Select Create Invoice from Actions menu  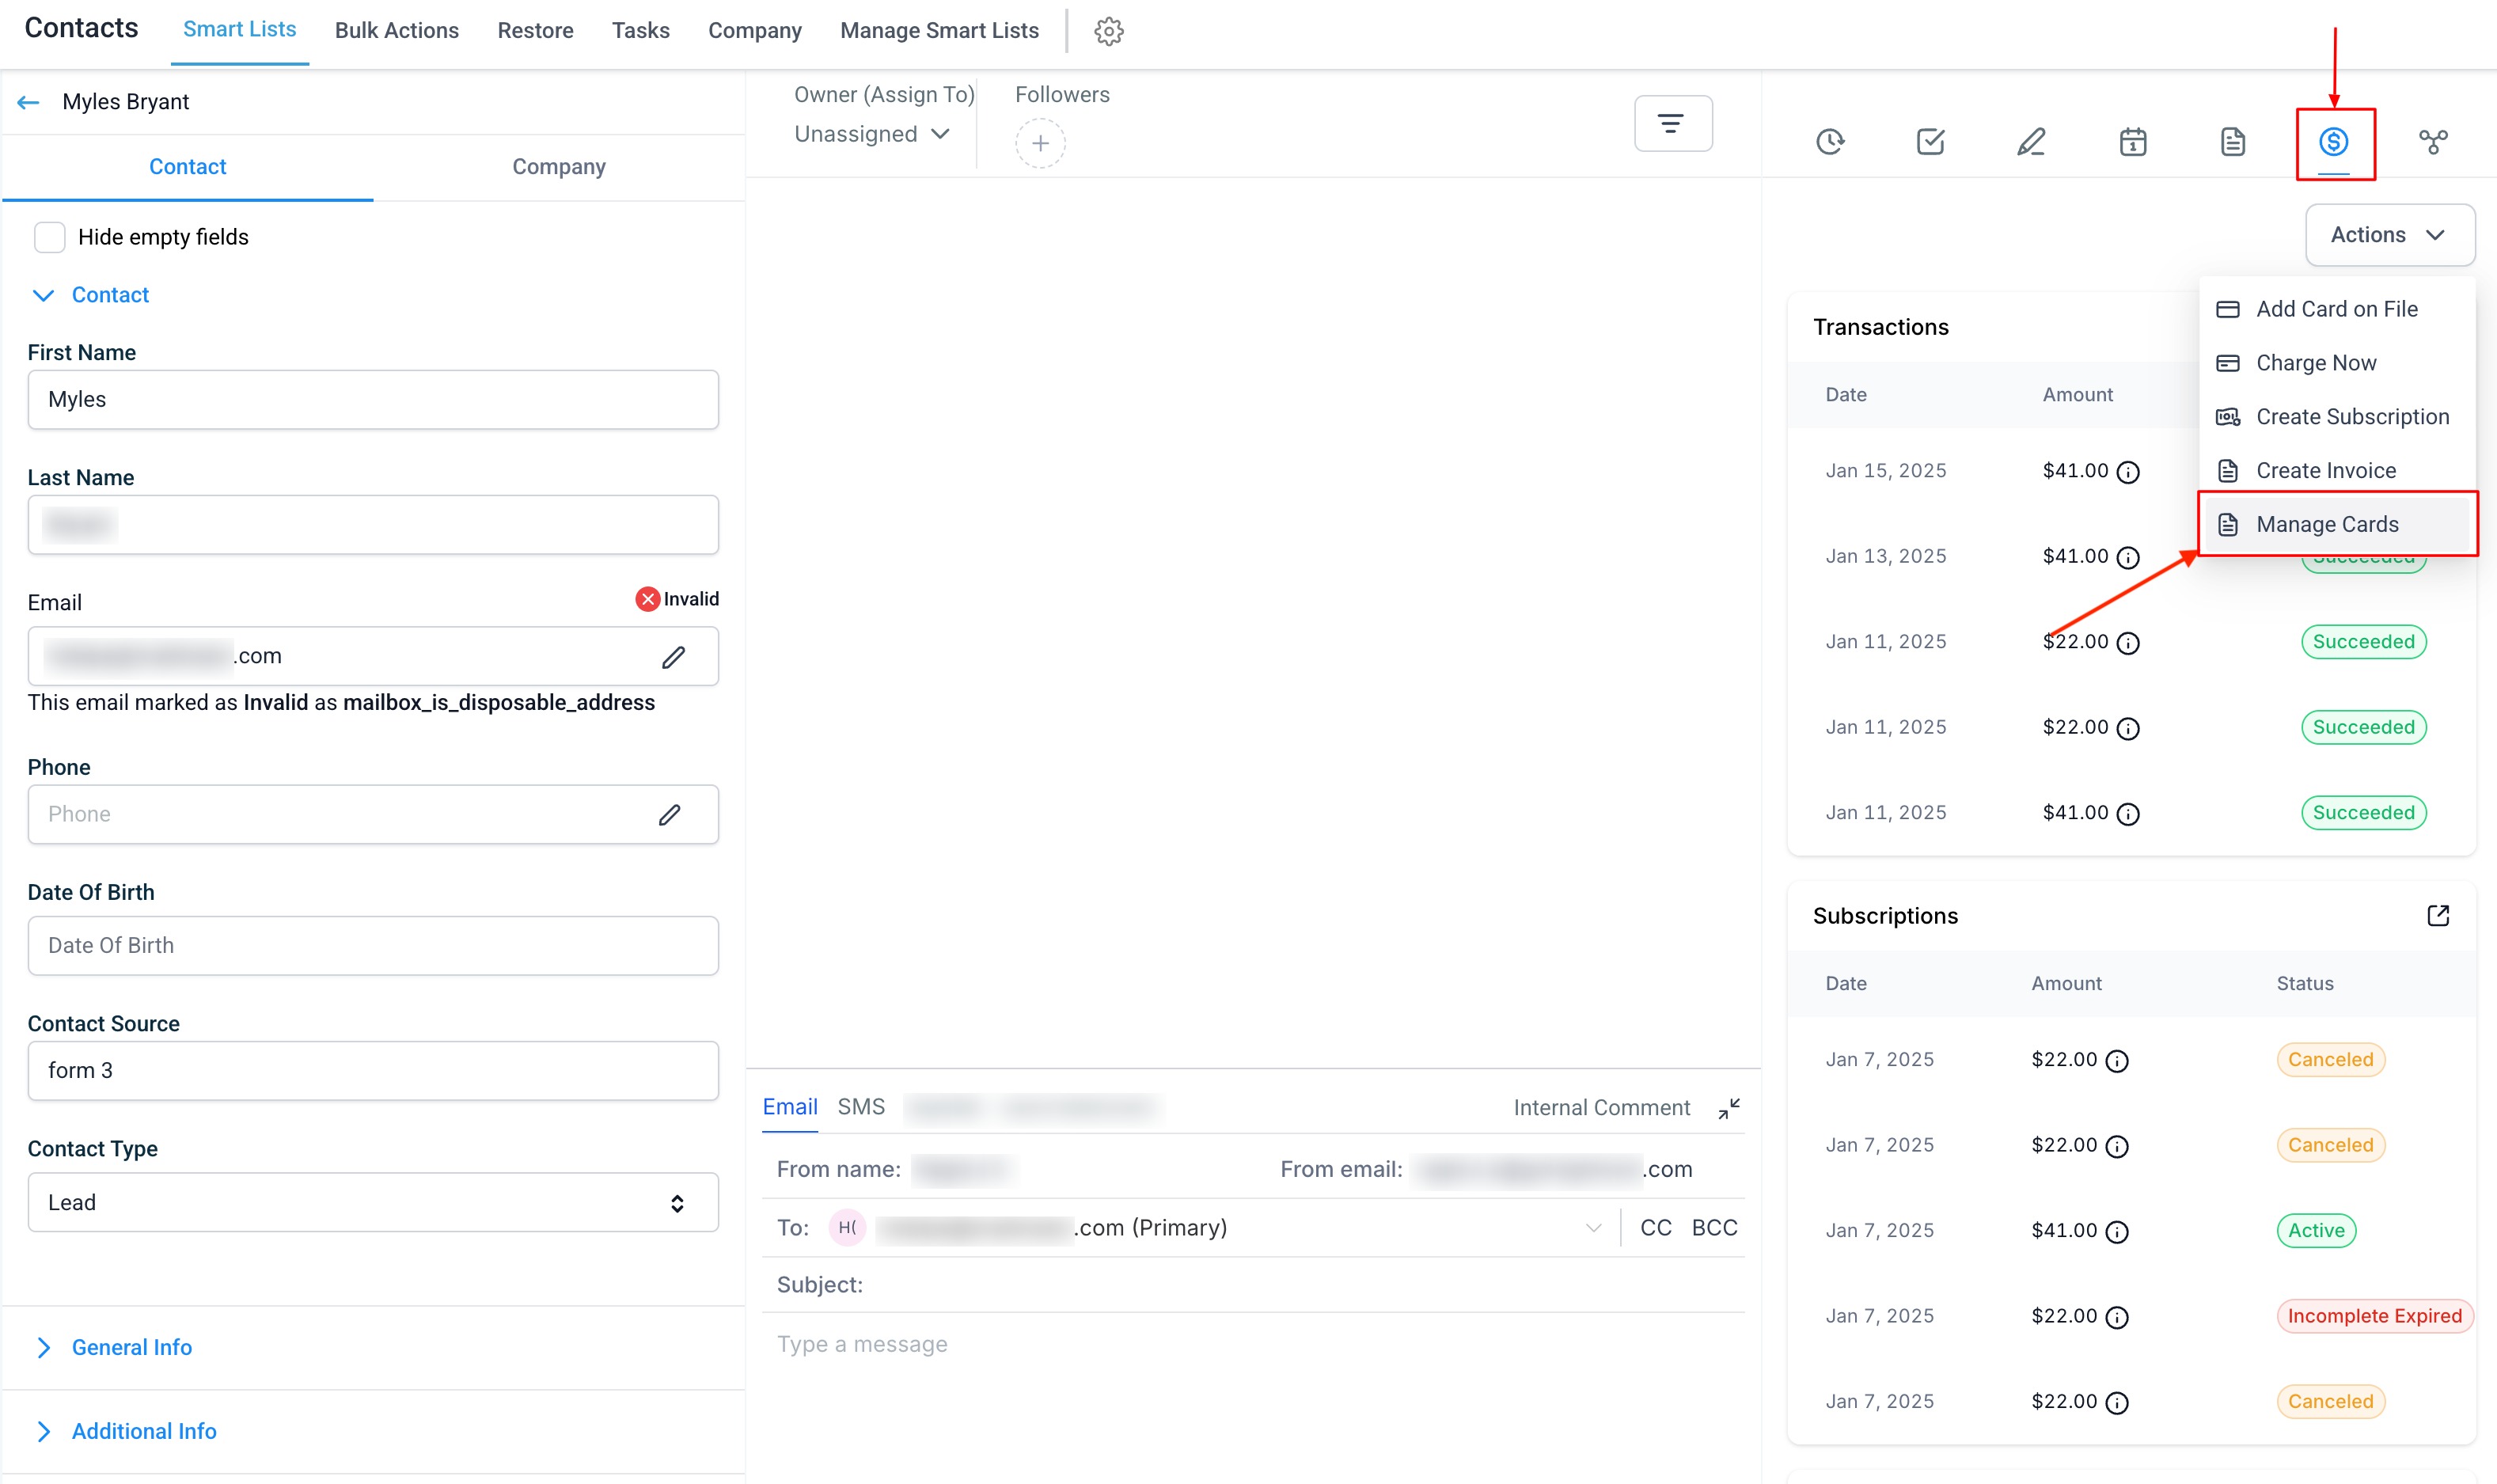click(2336, 470)
